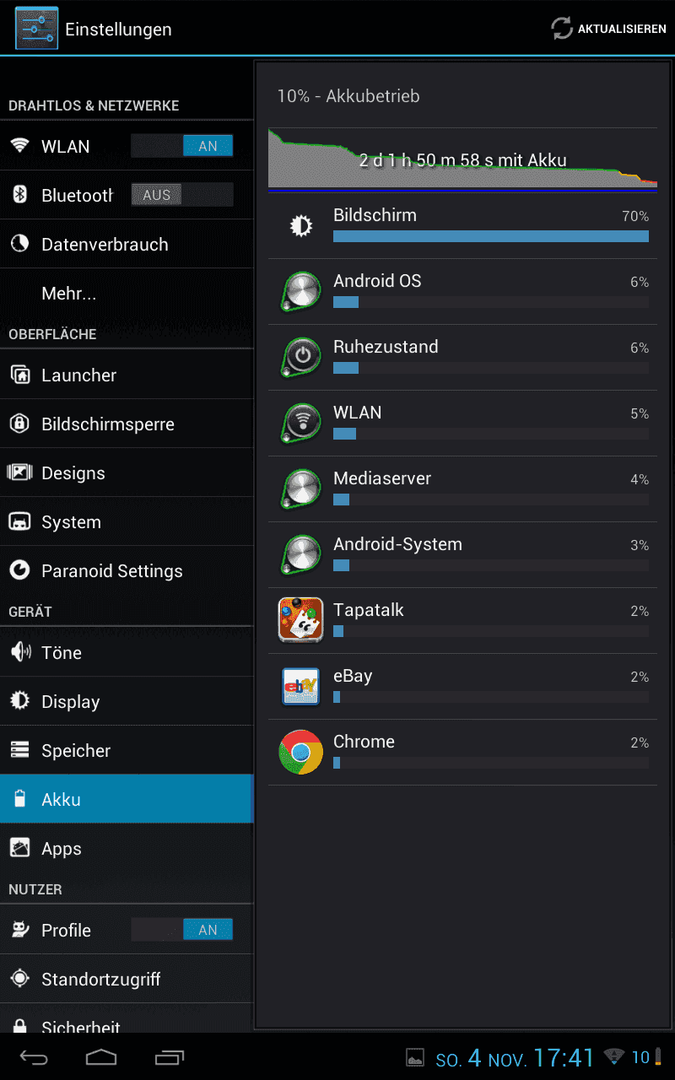Tap the Aktualisieren refresh icon

tap(561, 28)
